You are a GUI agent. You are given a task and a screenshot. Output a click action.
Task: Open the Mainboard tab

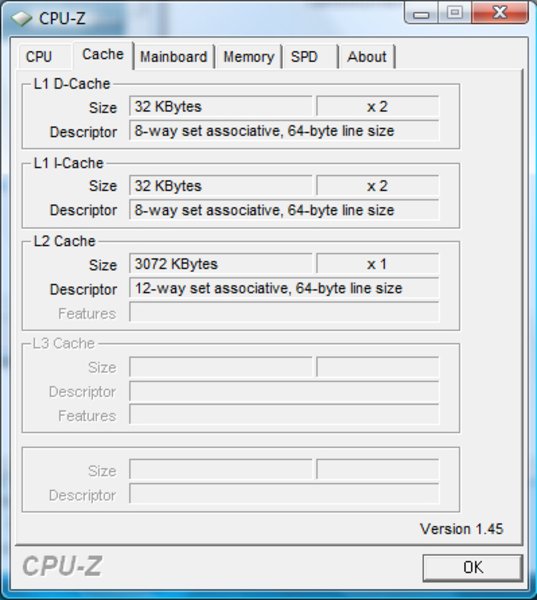[173, 57]
